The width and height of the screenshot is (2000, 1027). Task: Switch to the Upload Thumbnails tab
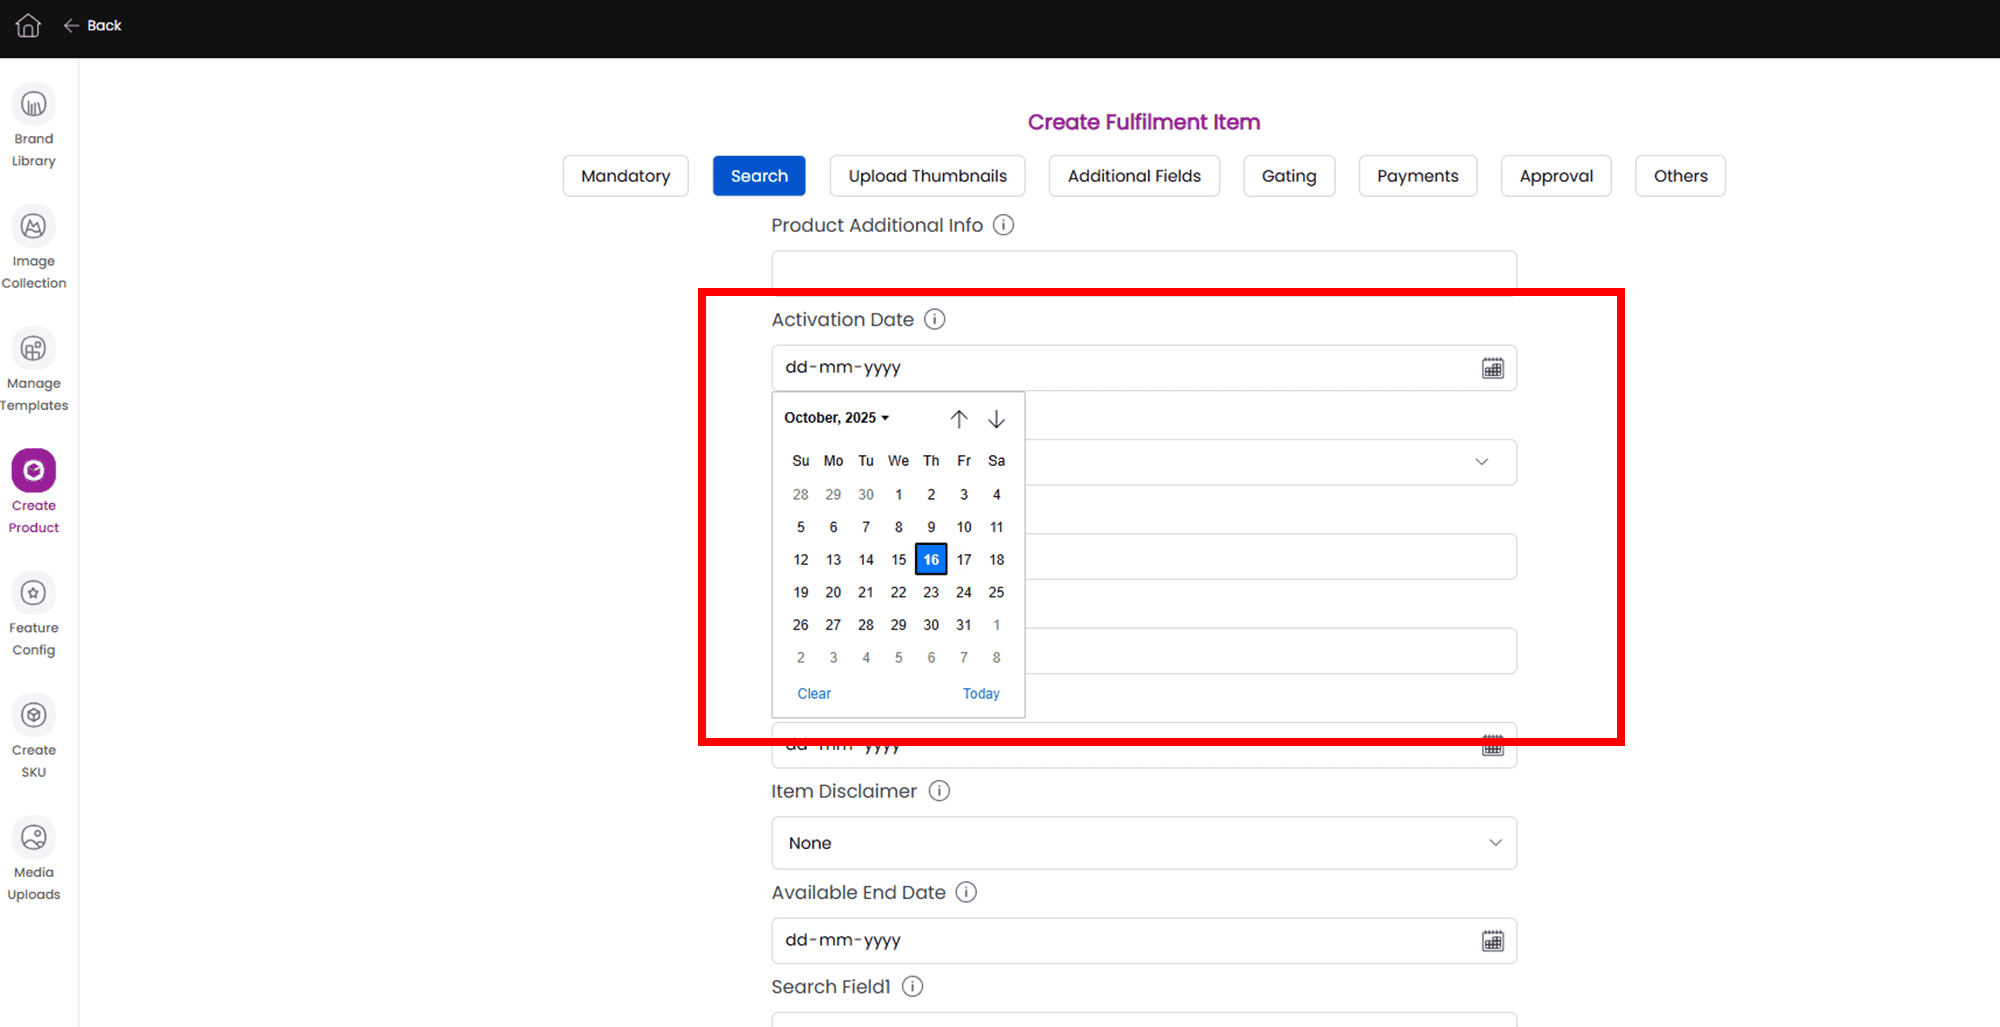point(927,175)
